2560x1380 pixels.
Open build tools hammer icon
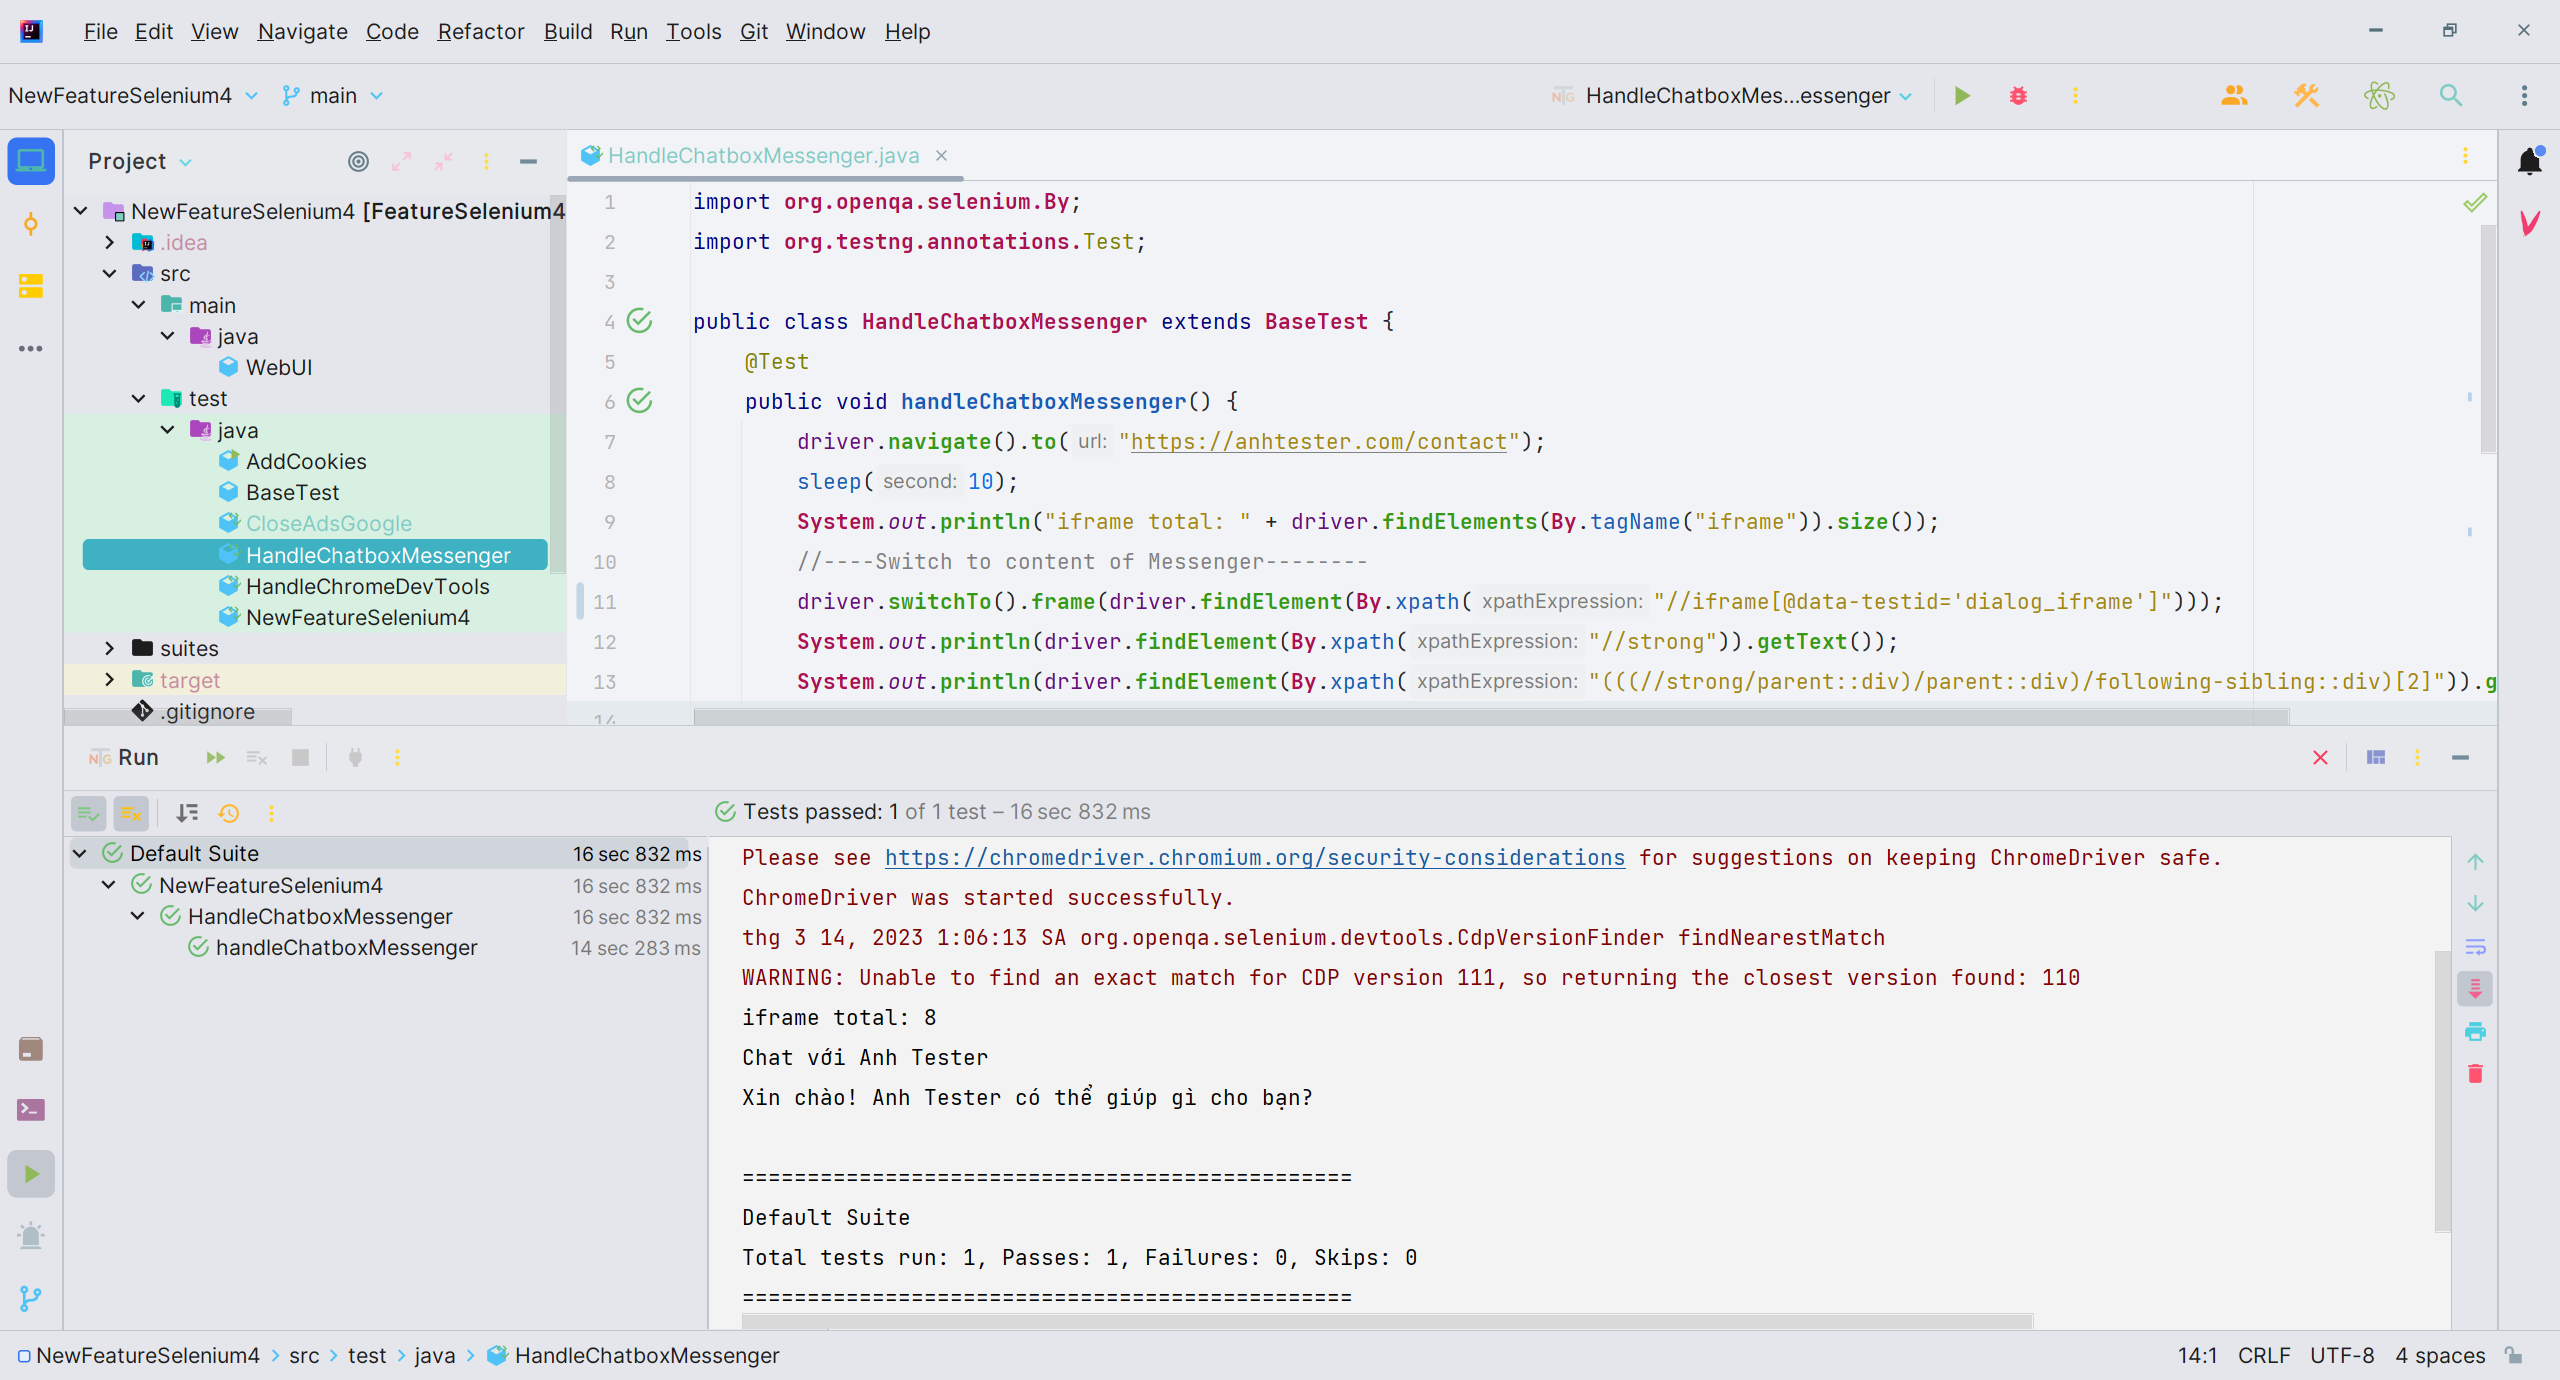pyautogui.click(x=2307, y=95)
